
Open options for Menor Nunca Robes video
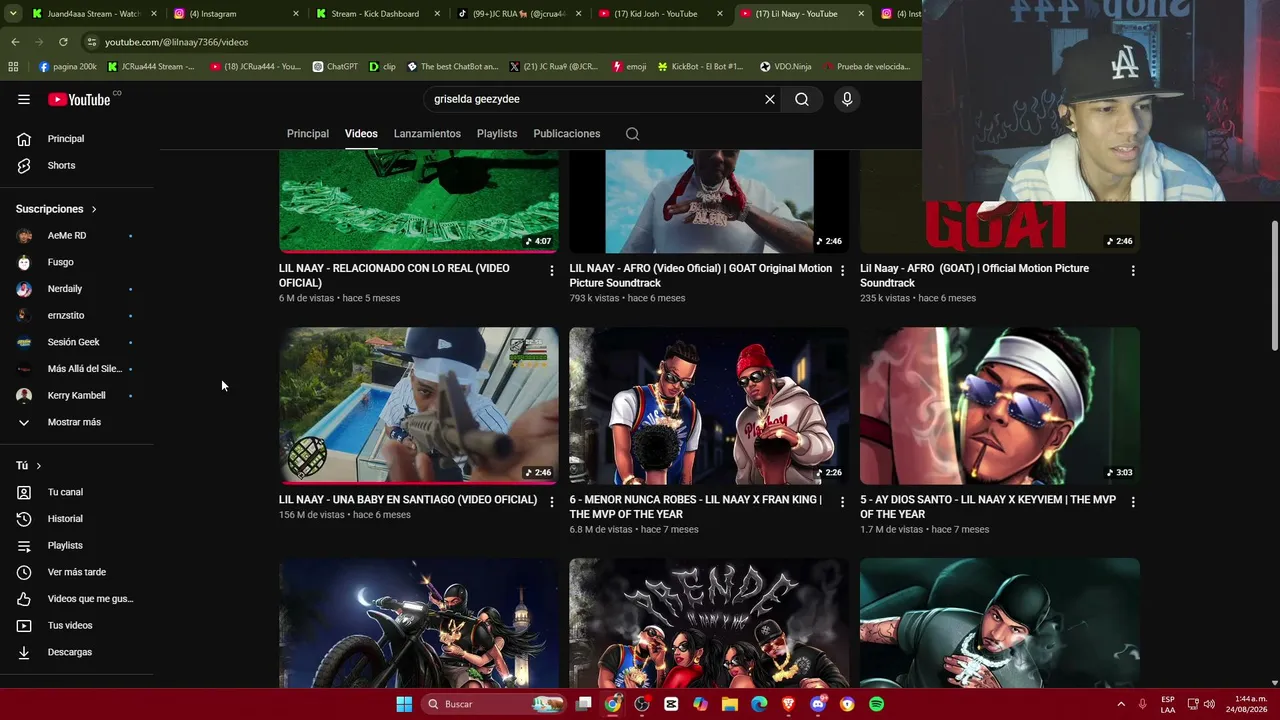click(842, 501)
